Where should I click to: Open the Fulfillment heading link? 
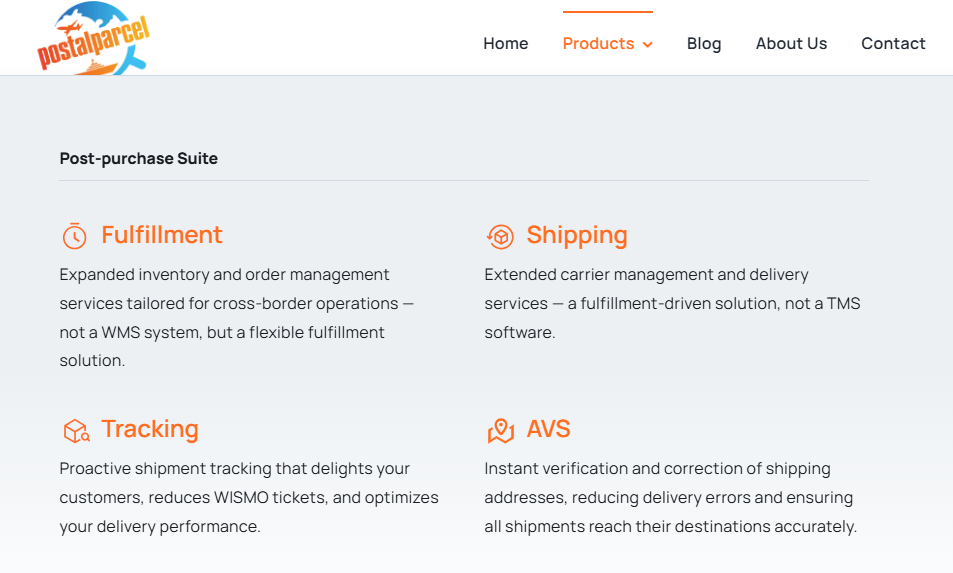click(x=162, y=235)
